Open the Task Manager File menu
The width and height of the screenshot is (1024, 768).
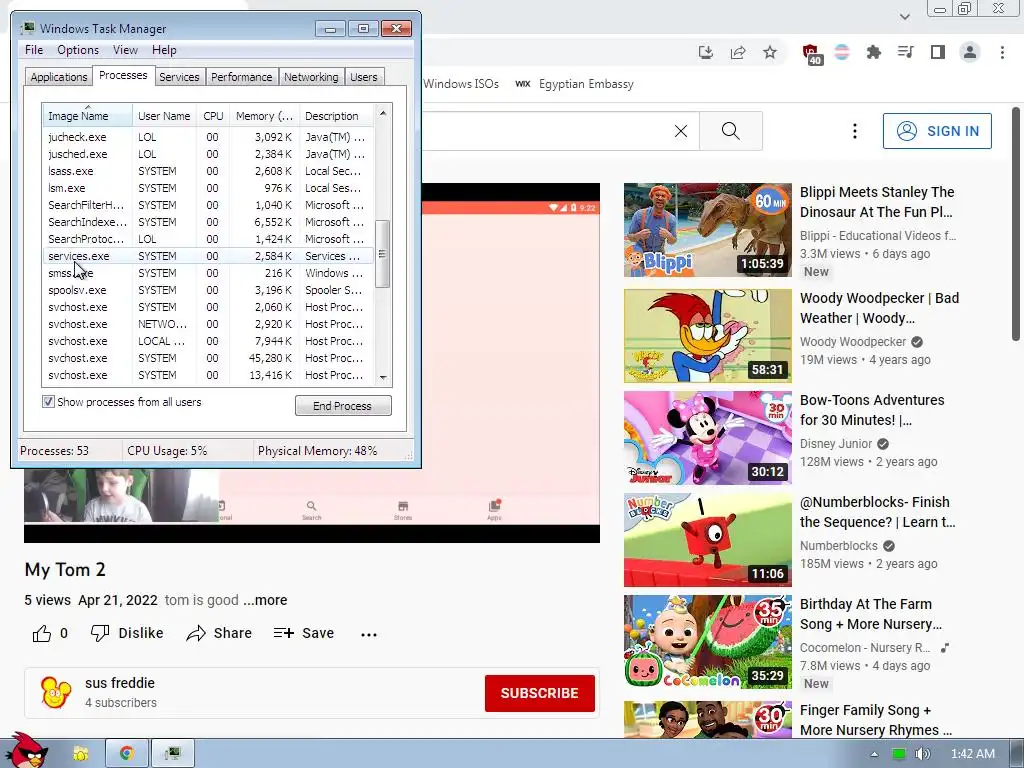(34, 50)
